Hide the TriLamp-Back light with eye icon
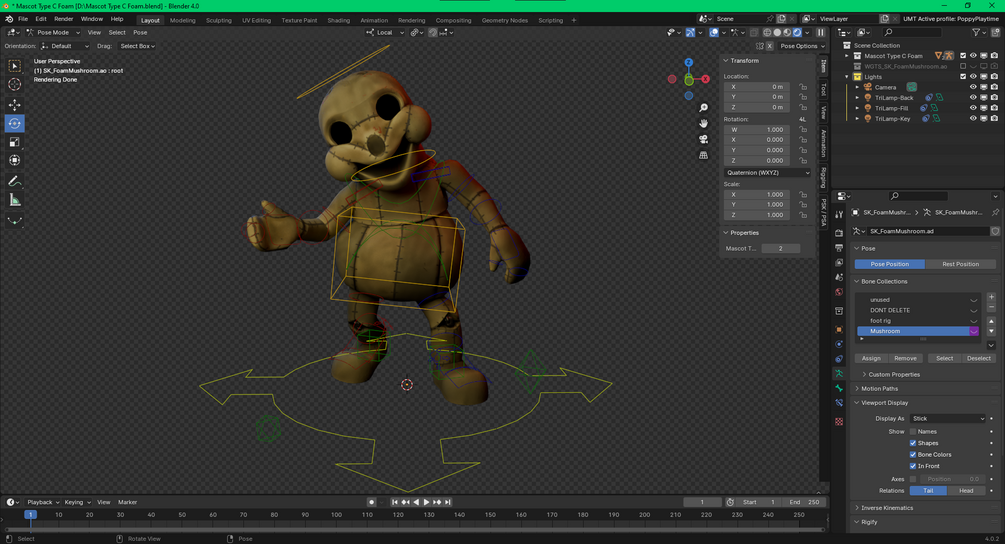 972,98
